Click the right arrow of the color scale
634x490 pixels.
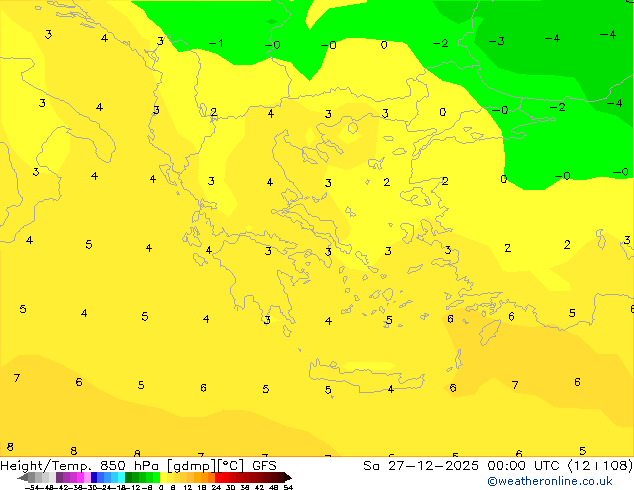tap(288, 478)
